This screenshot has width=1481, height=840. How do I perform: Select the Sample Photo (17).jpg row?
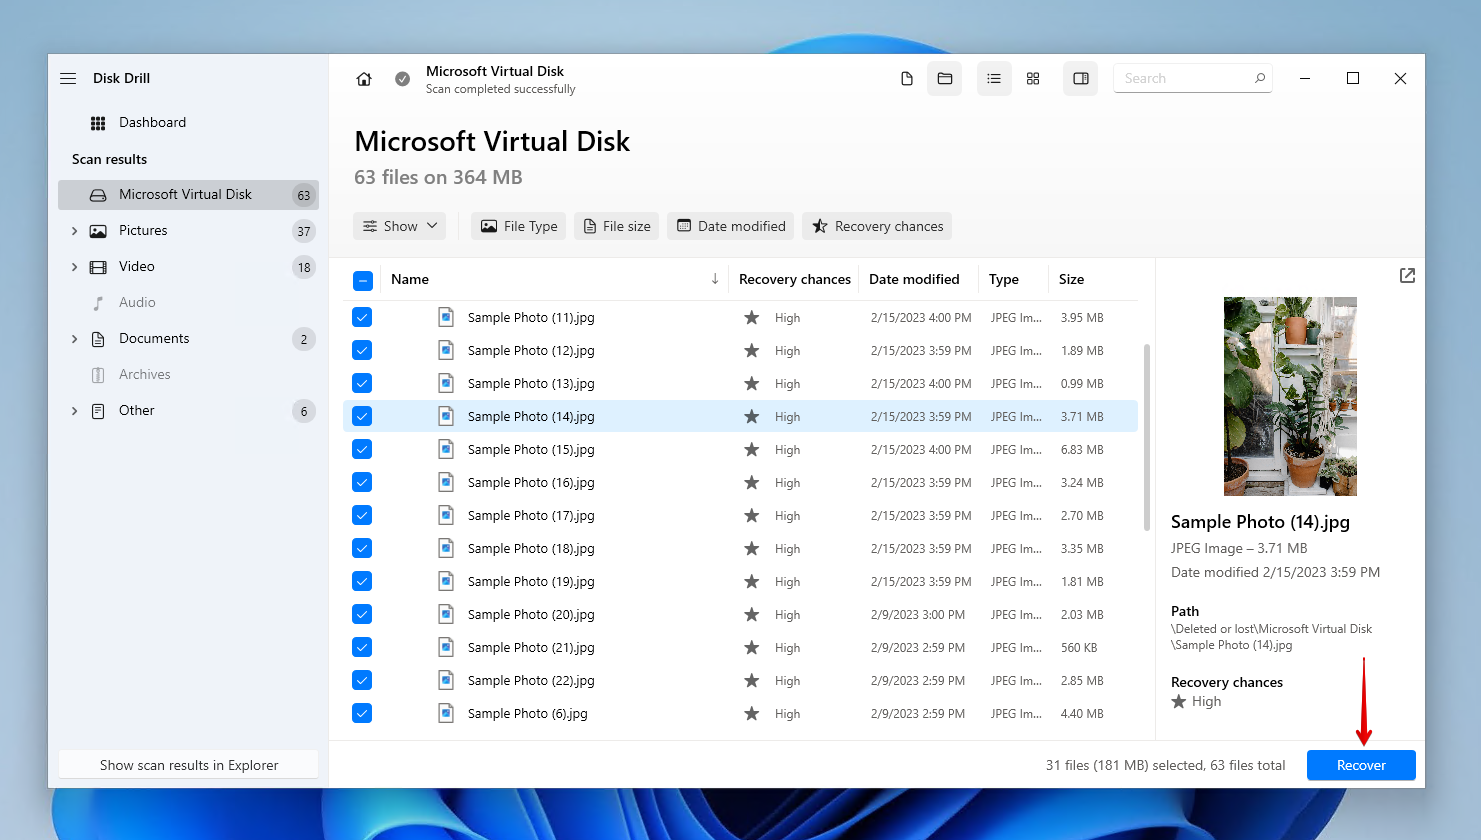pos(740,515)
